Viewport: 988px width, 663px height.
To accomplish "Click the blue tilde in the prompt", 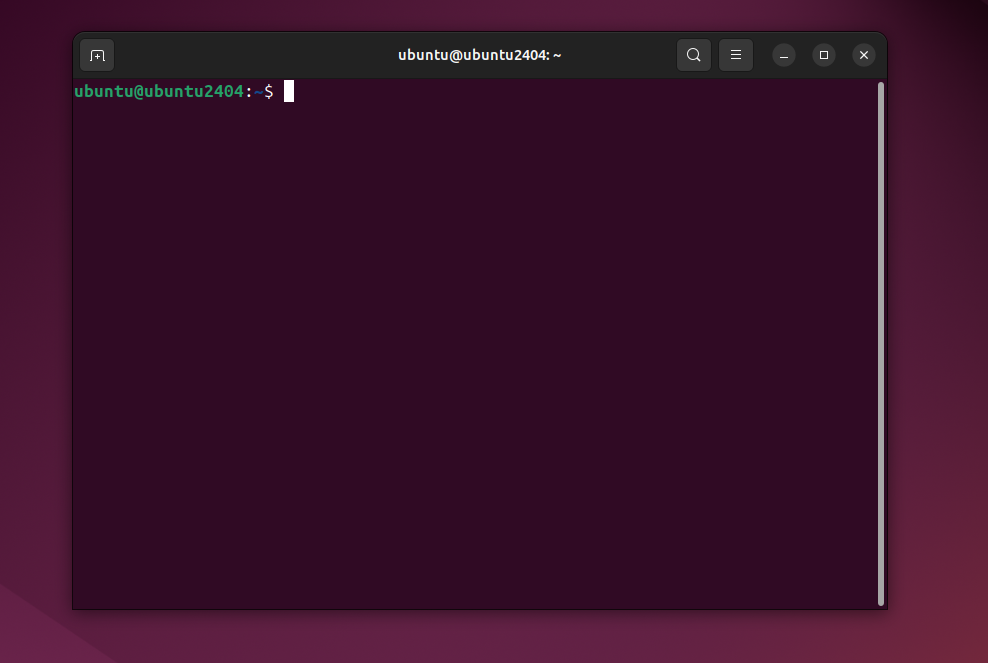I will 258,92.
